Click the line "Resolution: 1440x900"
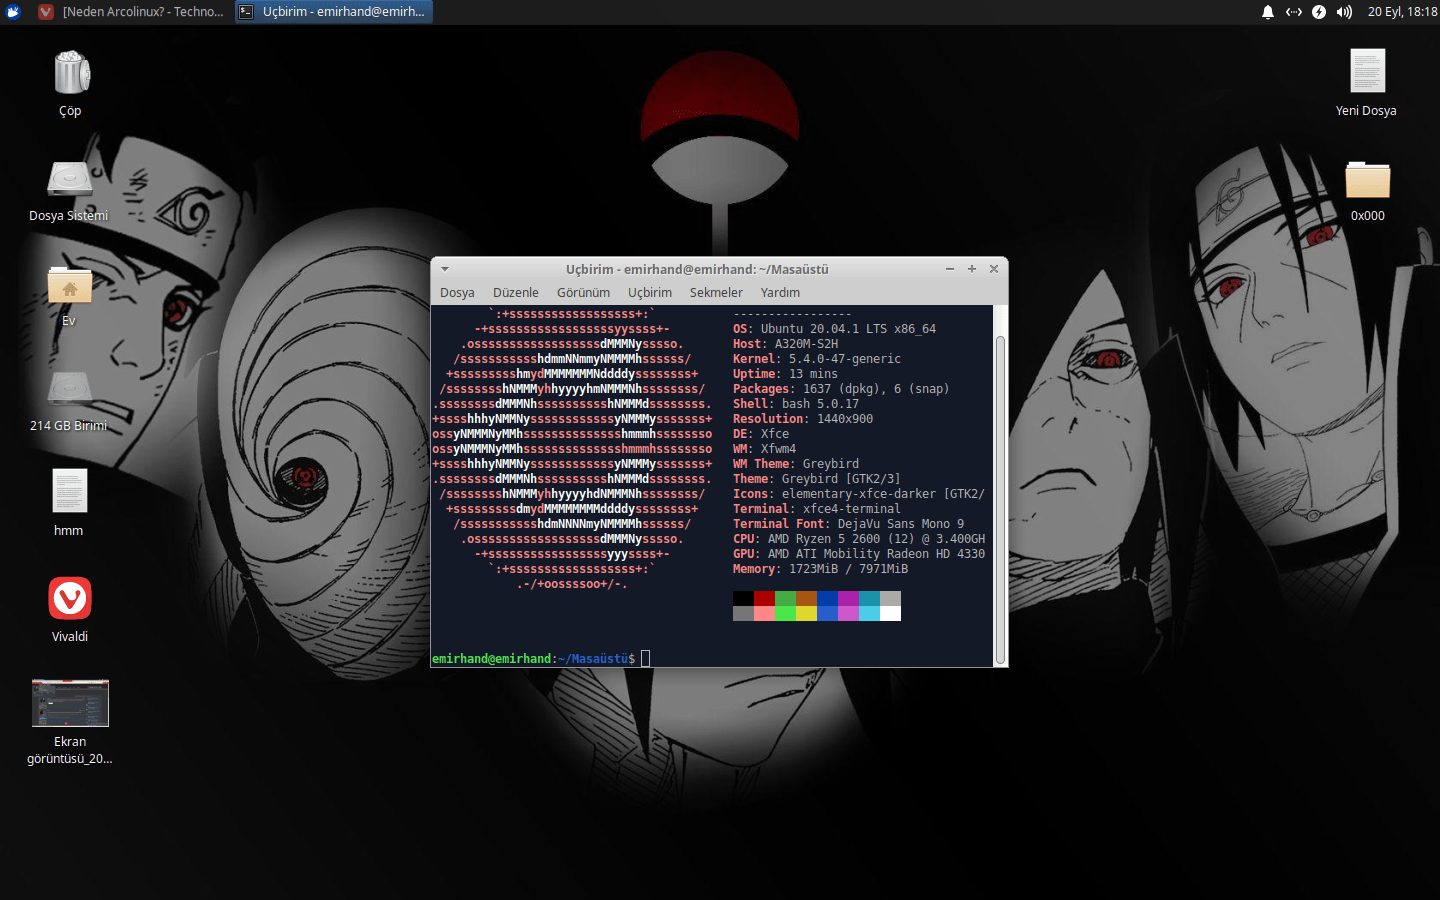Screen dimensions: 1440x900 [803, 419]
